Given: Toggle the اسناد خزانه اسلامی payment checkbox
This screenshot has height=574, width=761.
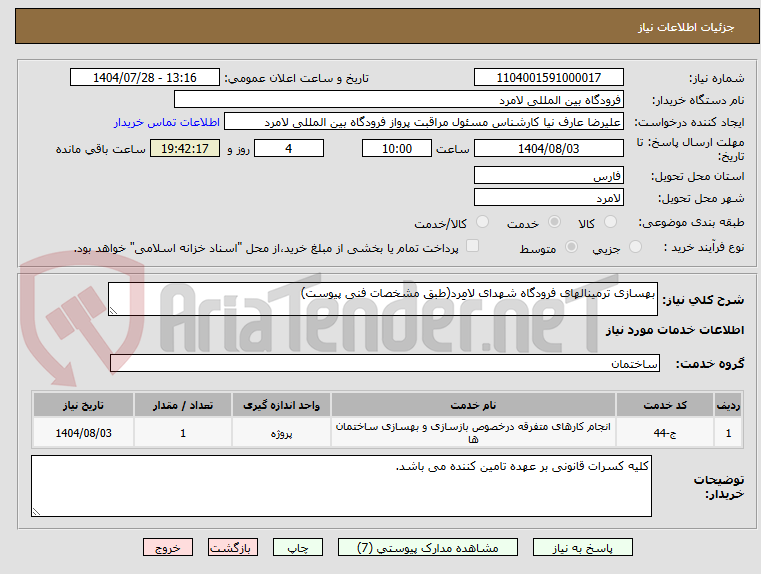Looking at the screenshot, I should pos(472,246).
